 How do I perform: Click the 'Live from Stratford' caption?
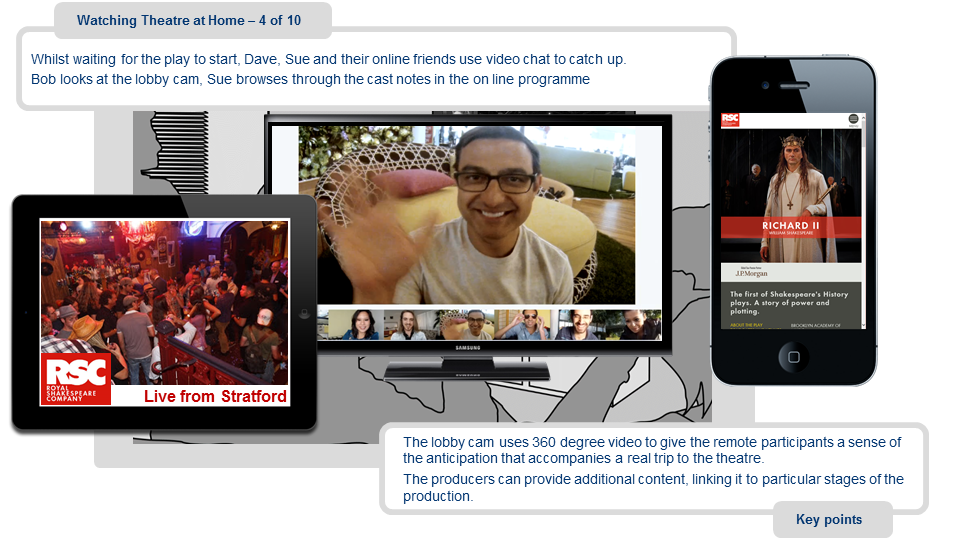215,396
